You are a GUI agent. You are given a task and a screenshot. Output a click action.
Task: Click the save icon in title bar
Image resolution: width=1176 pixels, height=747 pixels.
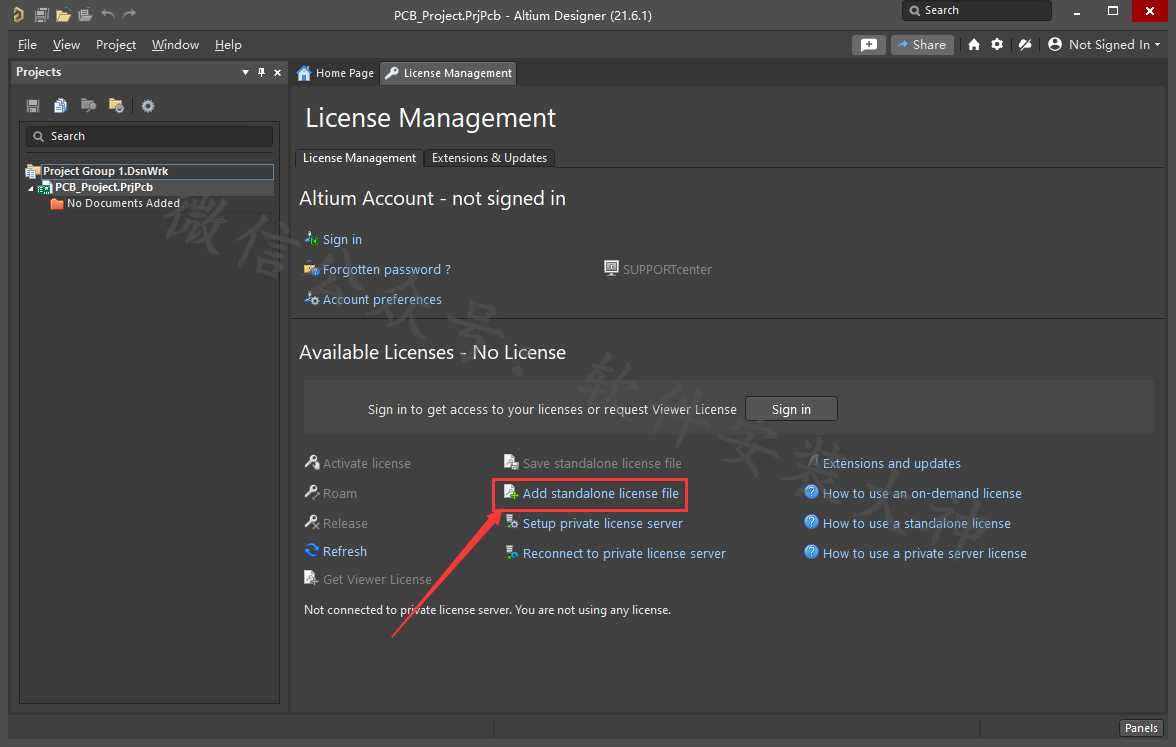point(42,14)
